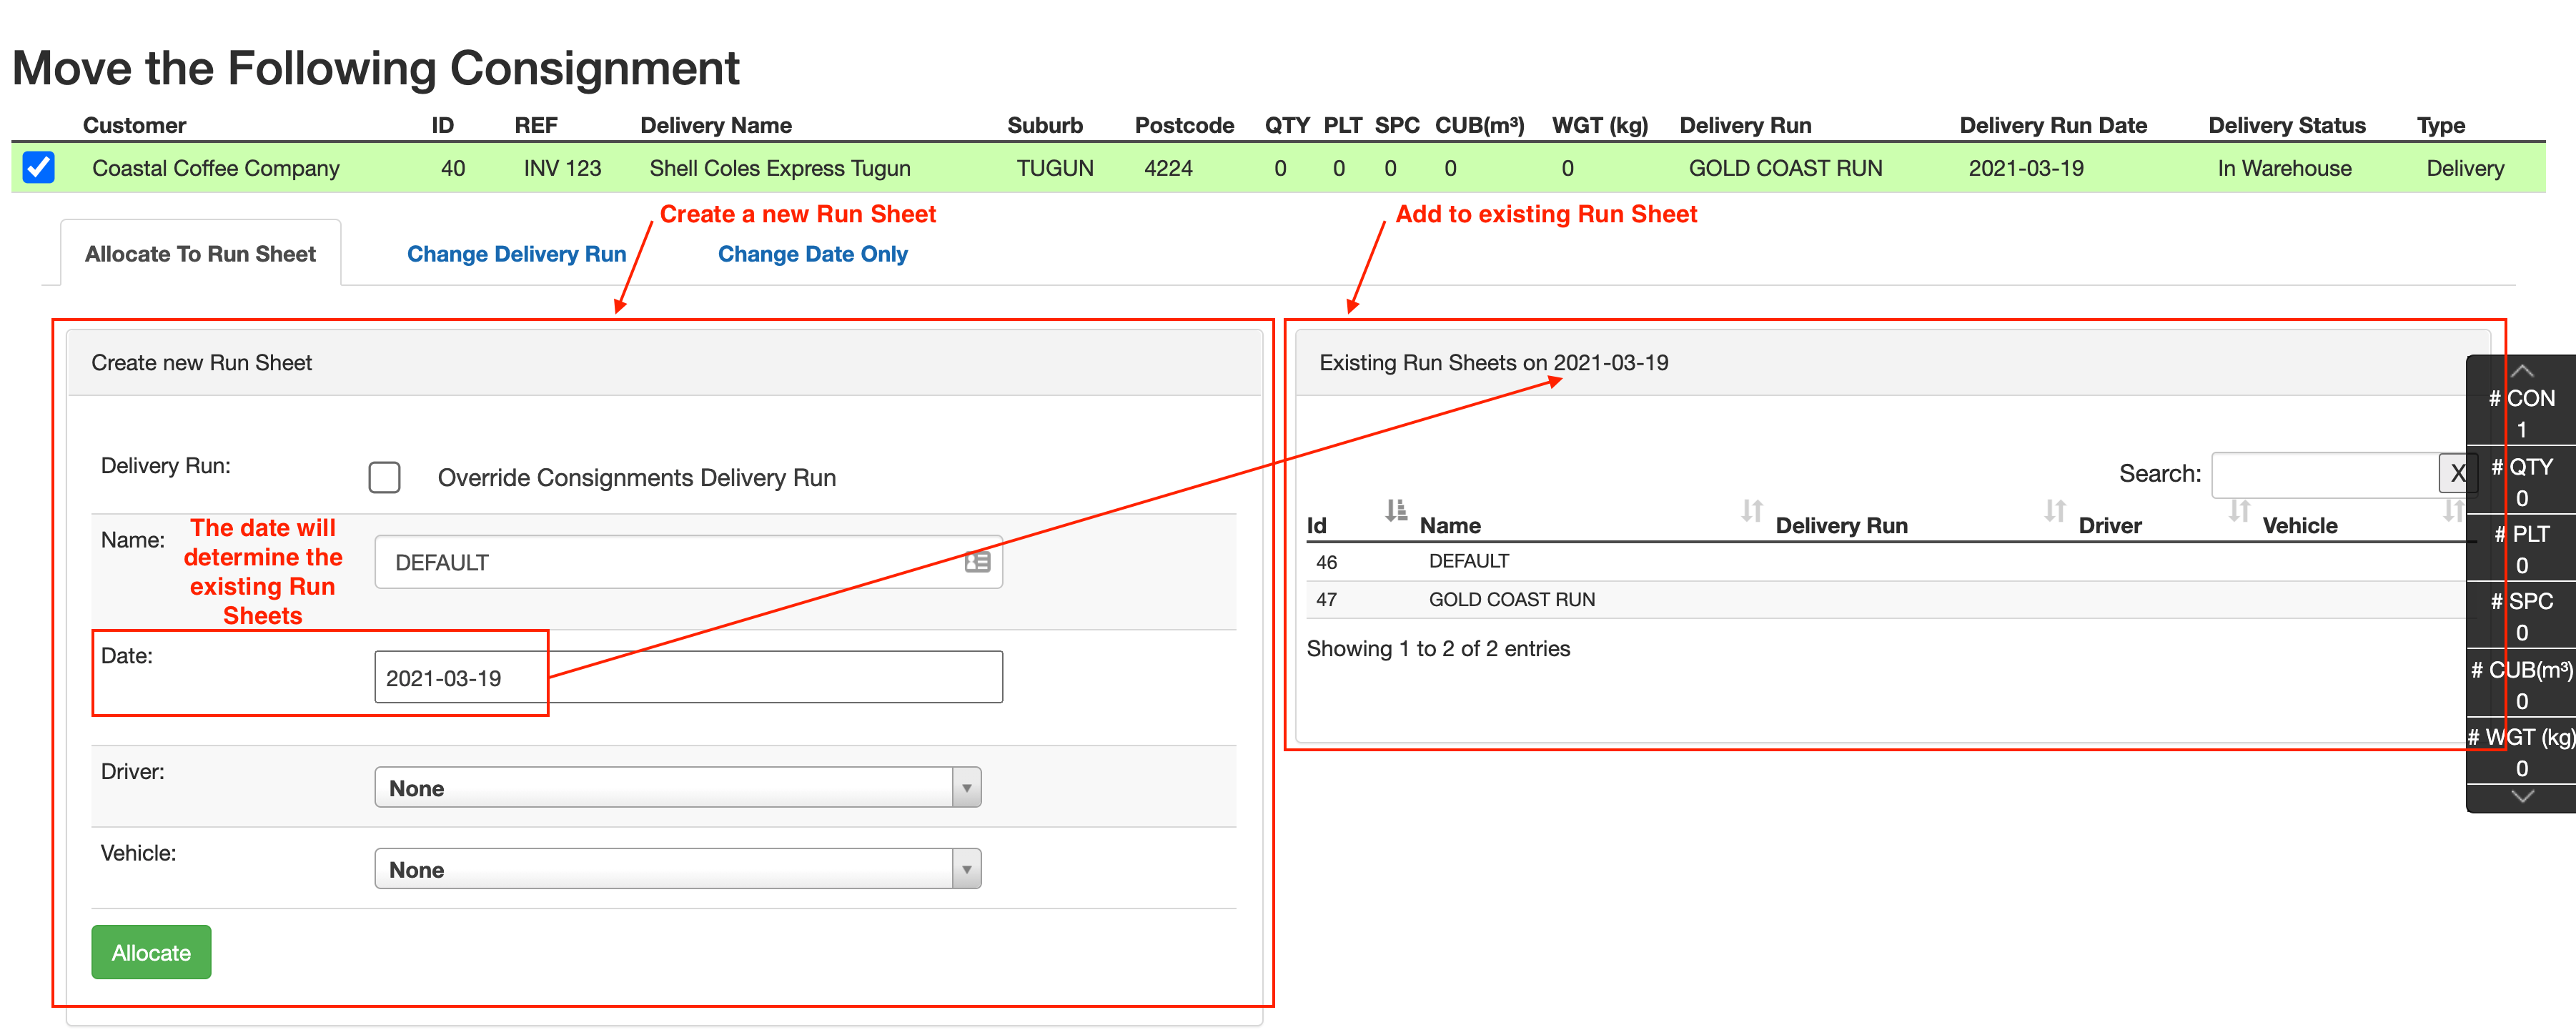Click the Id column sort icon

pyautogui.click(x=1395, y=511)
